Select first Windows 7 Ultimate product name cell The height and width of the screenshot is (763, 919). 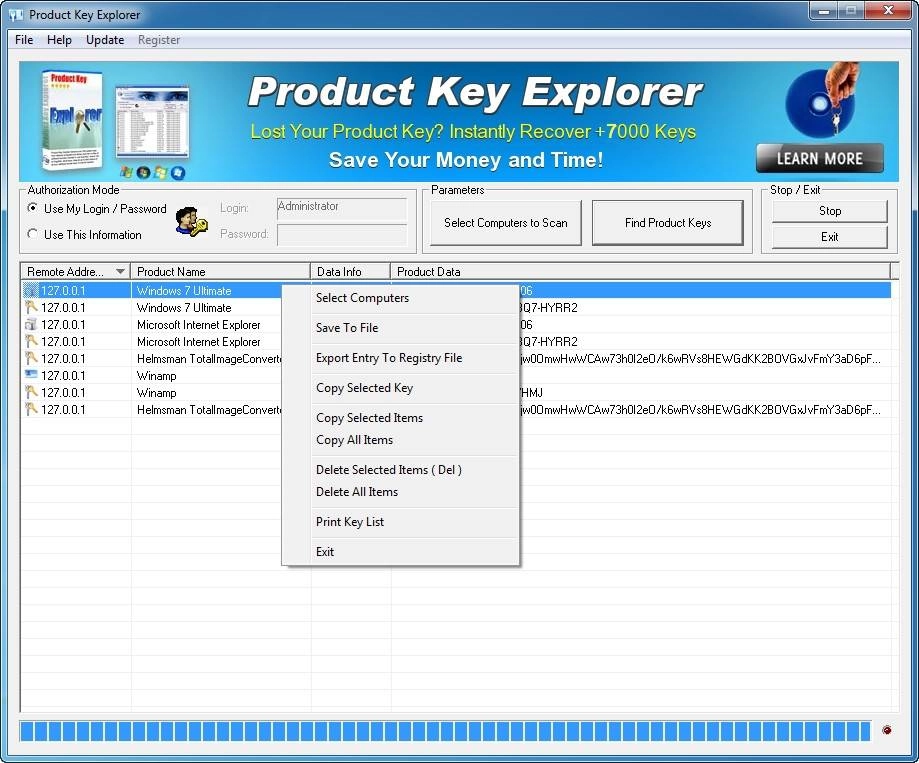point(184,291)
